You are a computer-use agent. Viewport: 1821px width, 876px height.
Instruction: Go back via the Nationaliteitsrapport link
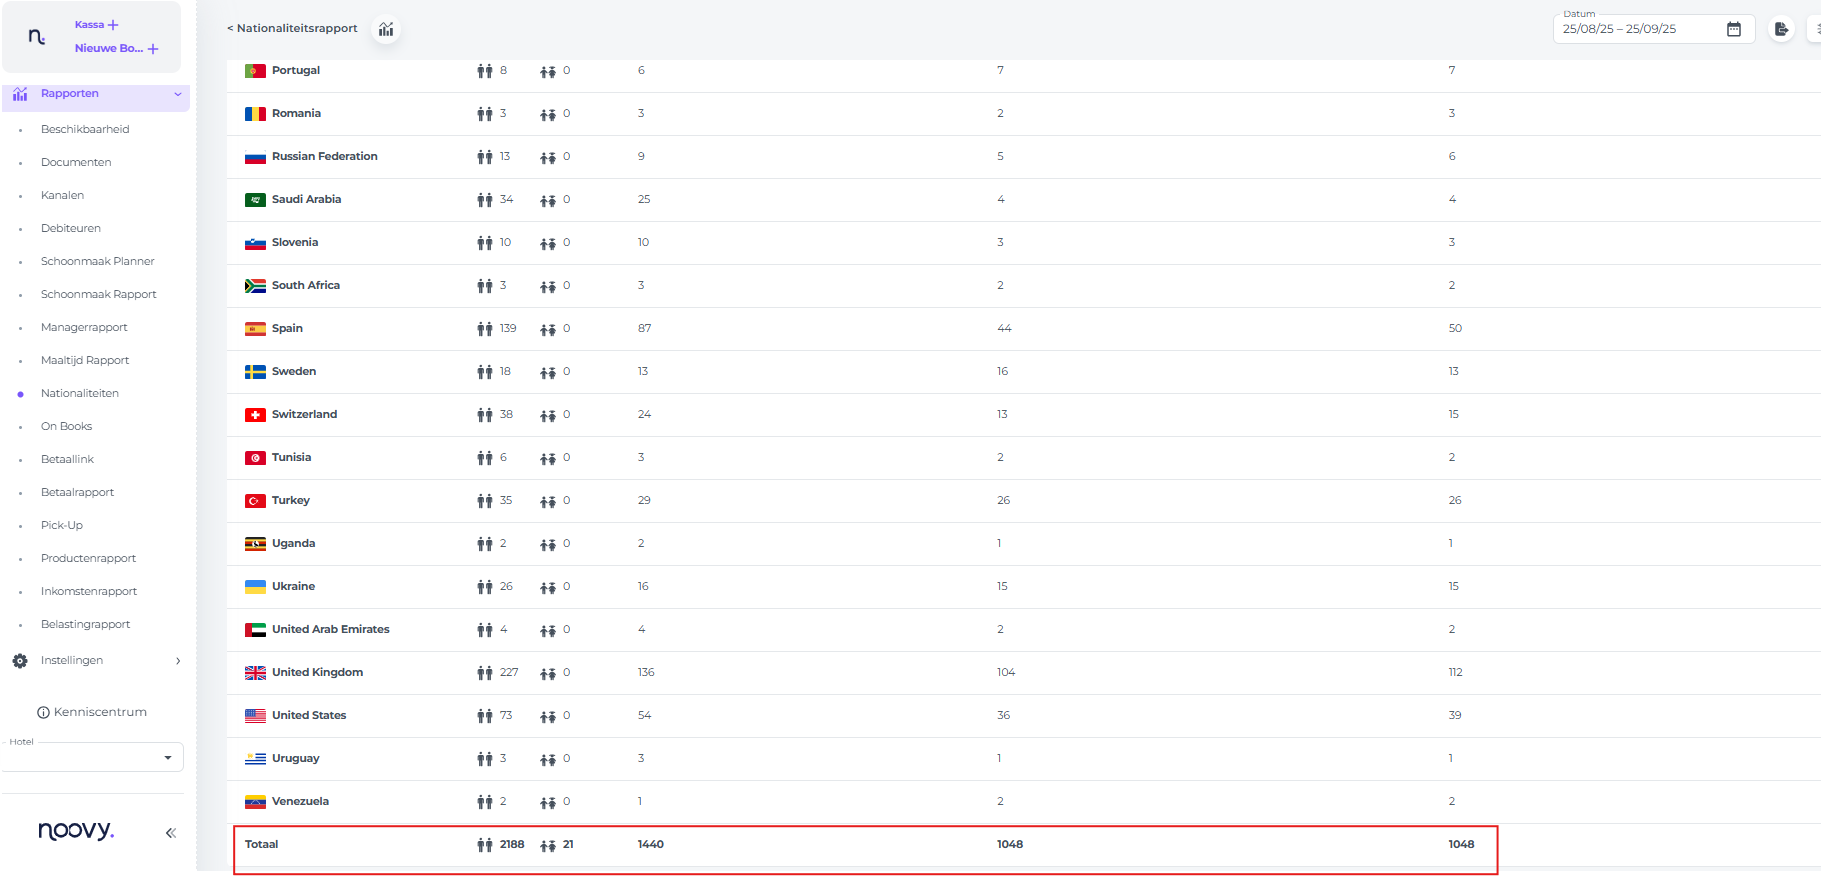(x=292, y=28)
